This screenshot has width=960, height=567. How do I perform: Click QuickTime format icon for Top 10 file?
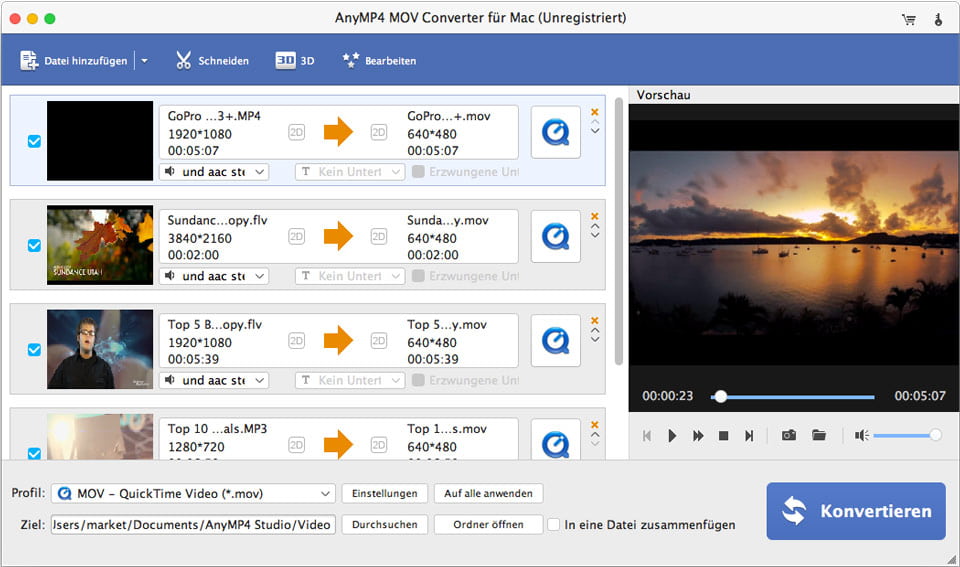[x=555, y=440]
